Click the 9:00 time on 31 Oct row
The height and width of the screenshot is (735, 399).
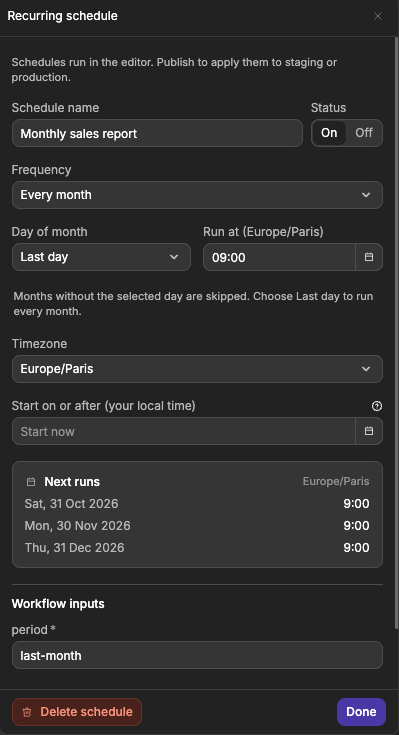[x=356, y=504]
